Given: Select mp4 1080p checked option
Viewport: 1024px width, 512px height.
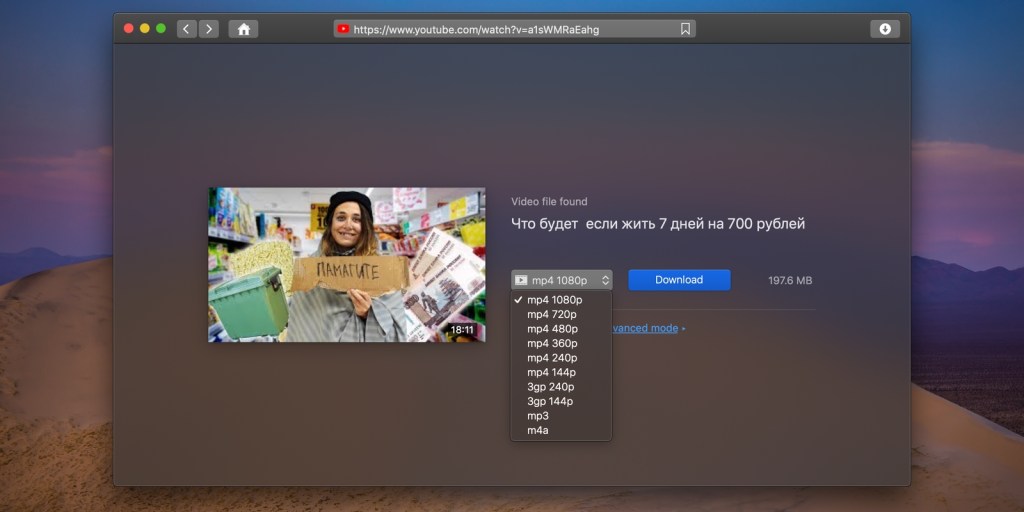Looking at the screenshot, I should [554, 300].
